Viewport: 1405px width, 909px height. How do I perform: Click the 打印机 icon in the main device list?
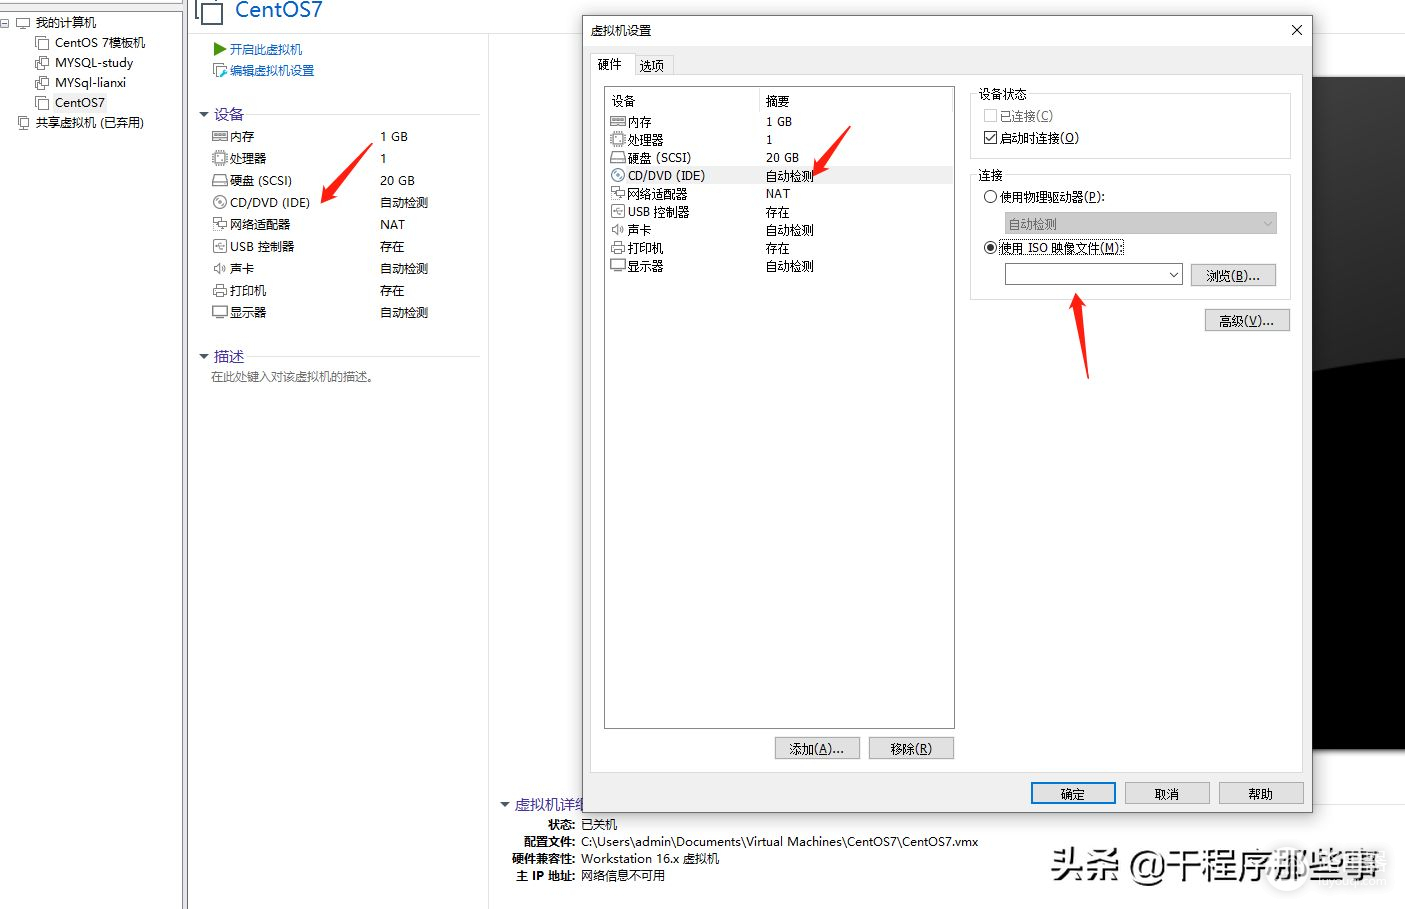tap(220, 290)
